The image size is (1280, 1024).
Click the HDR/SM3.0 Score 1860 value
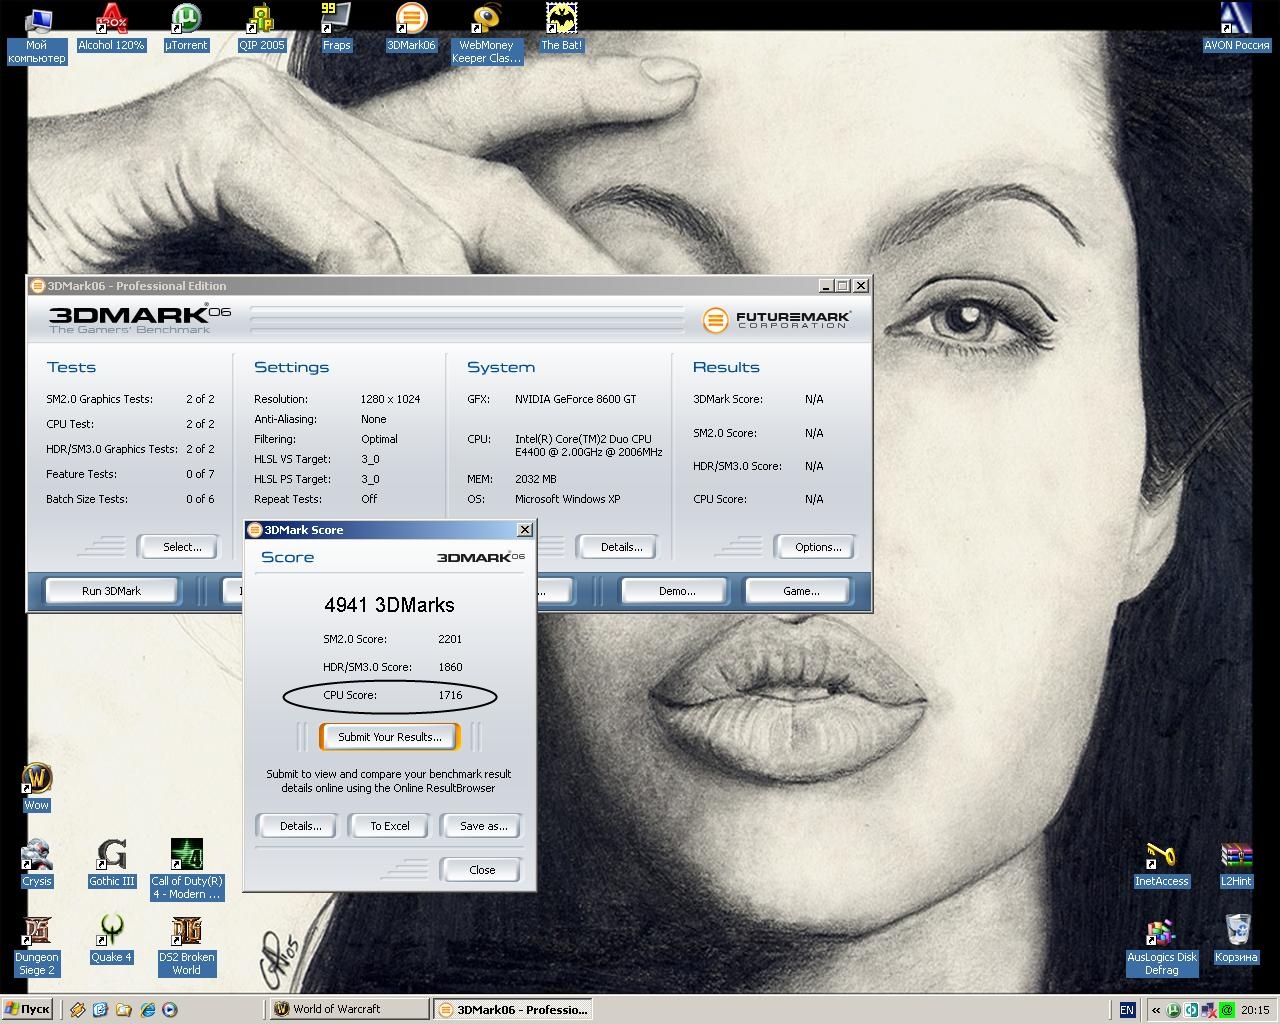[x=450, y=667]
